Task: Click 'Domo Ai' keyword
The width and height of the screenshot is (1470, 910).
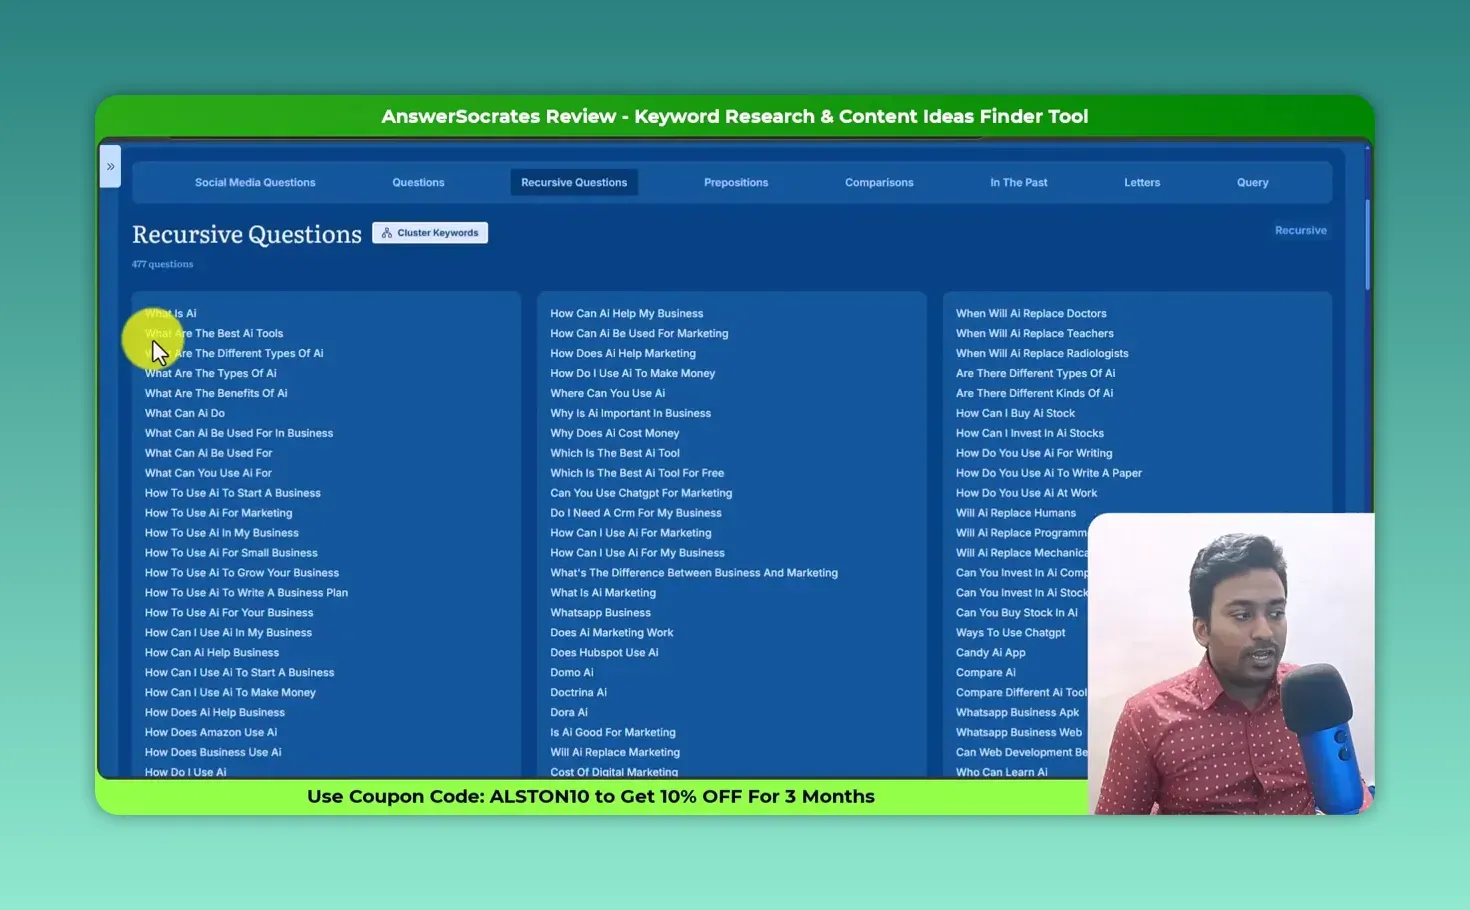Action: tap(572, 674)
